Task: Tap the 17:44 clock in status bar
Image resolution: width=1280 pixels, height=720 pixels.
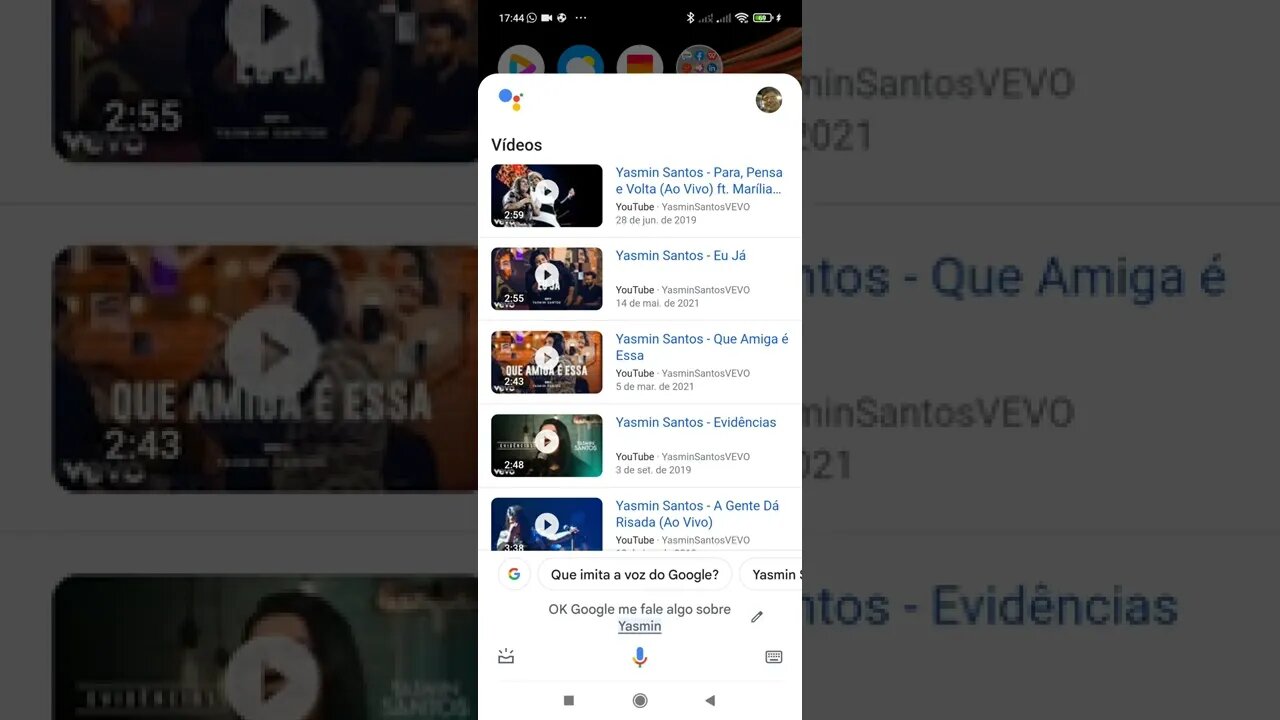Action: tap(511, 18)
